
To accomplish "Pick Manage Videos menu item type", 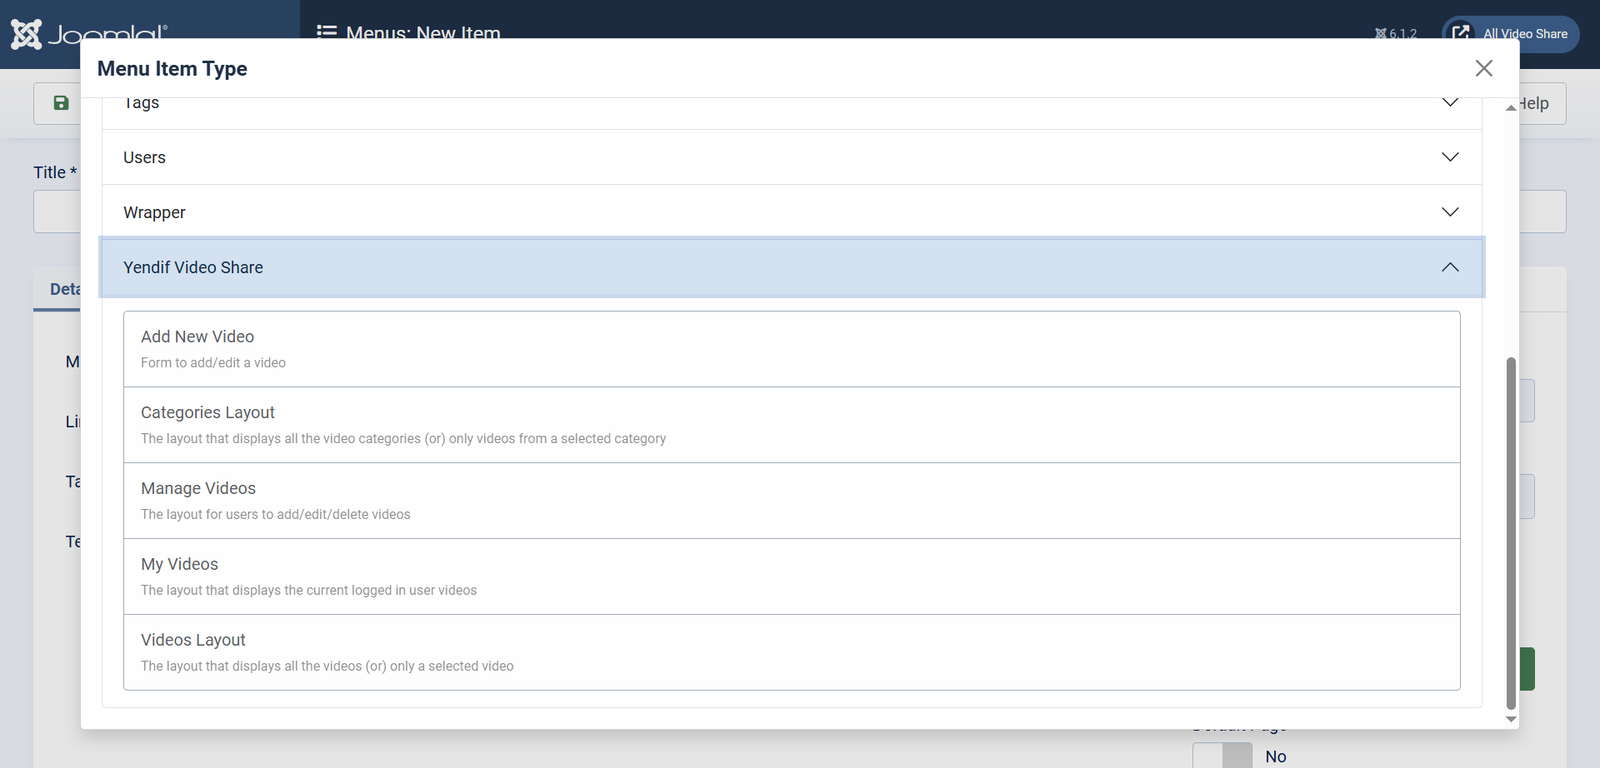I will [792, 501].
